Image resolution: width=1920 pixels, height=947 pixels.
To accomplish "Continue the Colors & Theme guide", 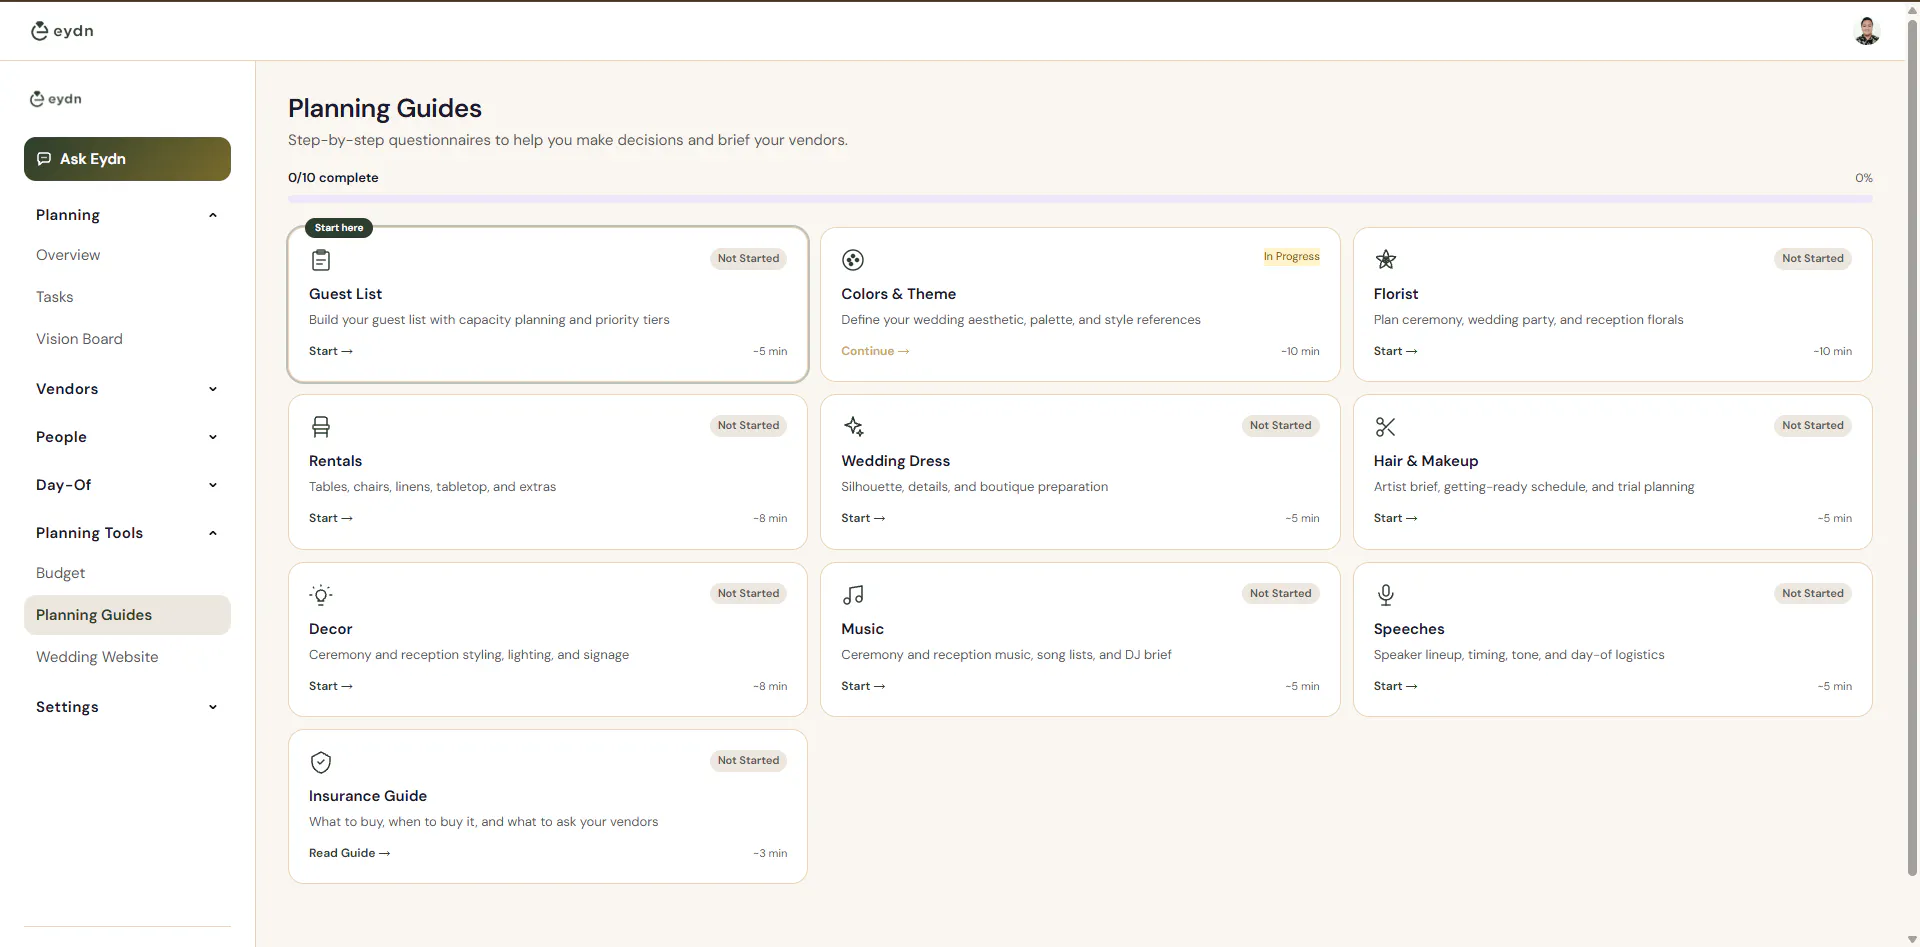I will pyautogui.click(x=875, y=351).
